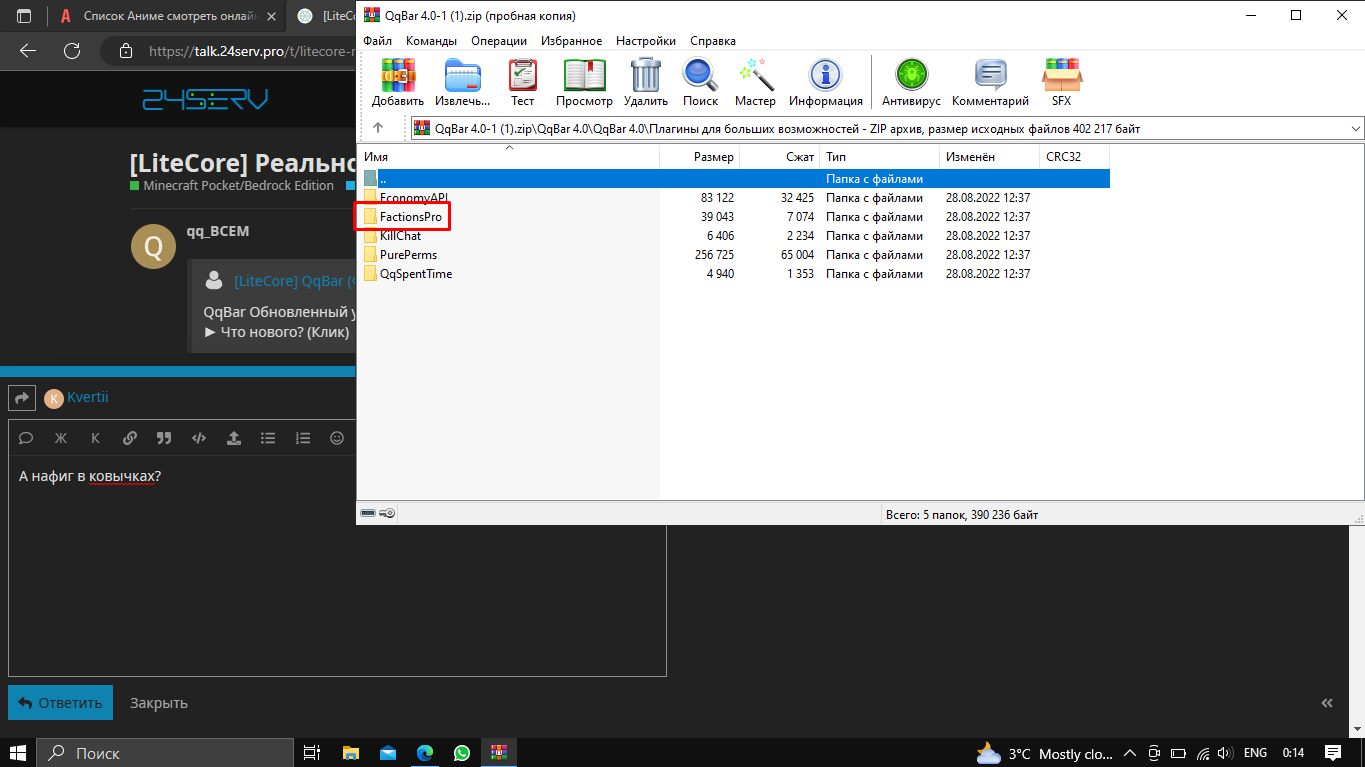This screenshot has height=767, width=1365.
Task: Insert a numbered list
Action: pyautogui.click(x=303, y=438)
